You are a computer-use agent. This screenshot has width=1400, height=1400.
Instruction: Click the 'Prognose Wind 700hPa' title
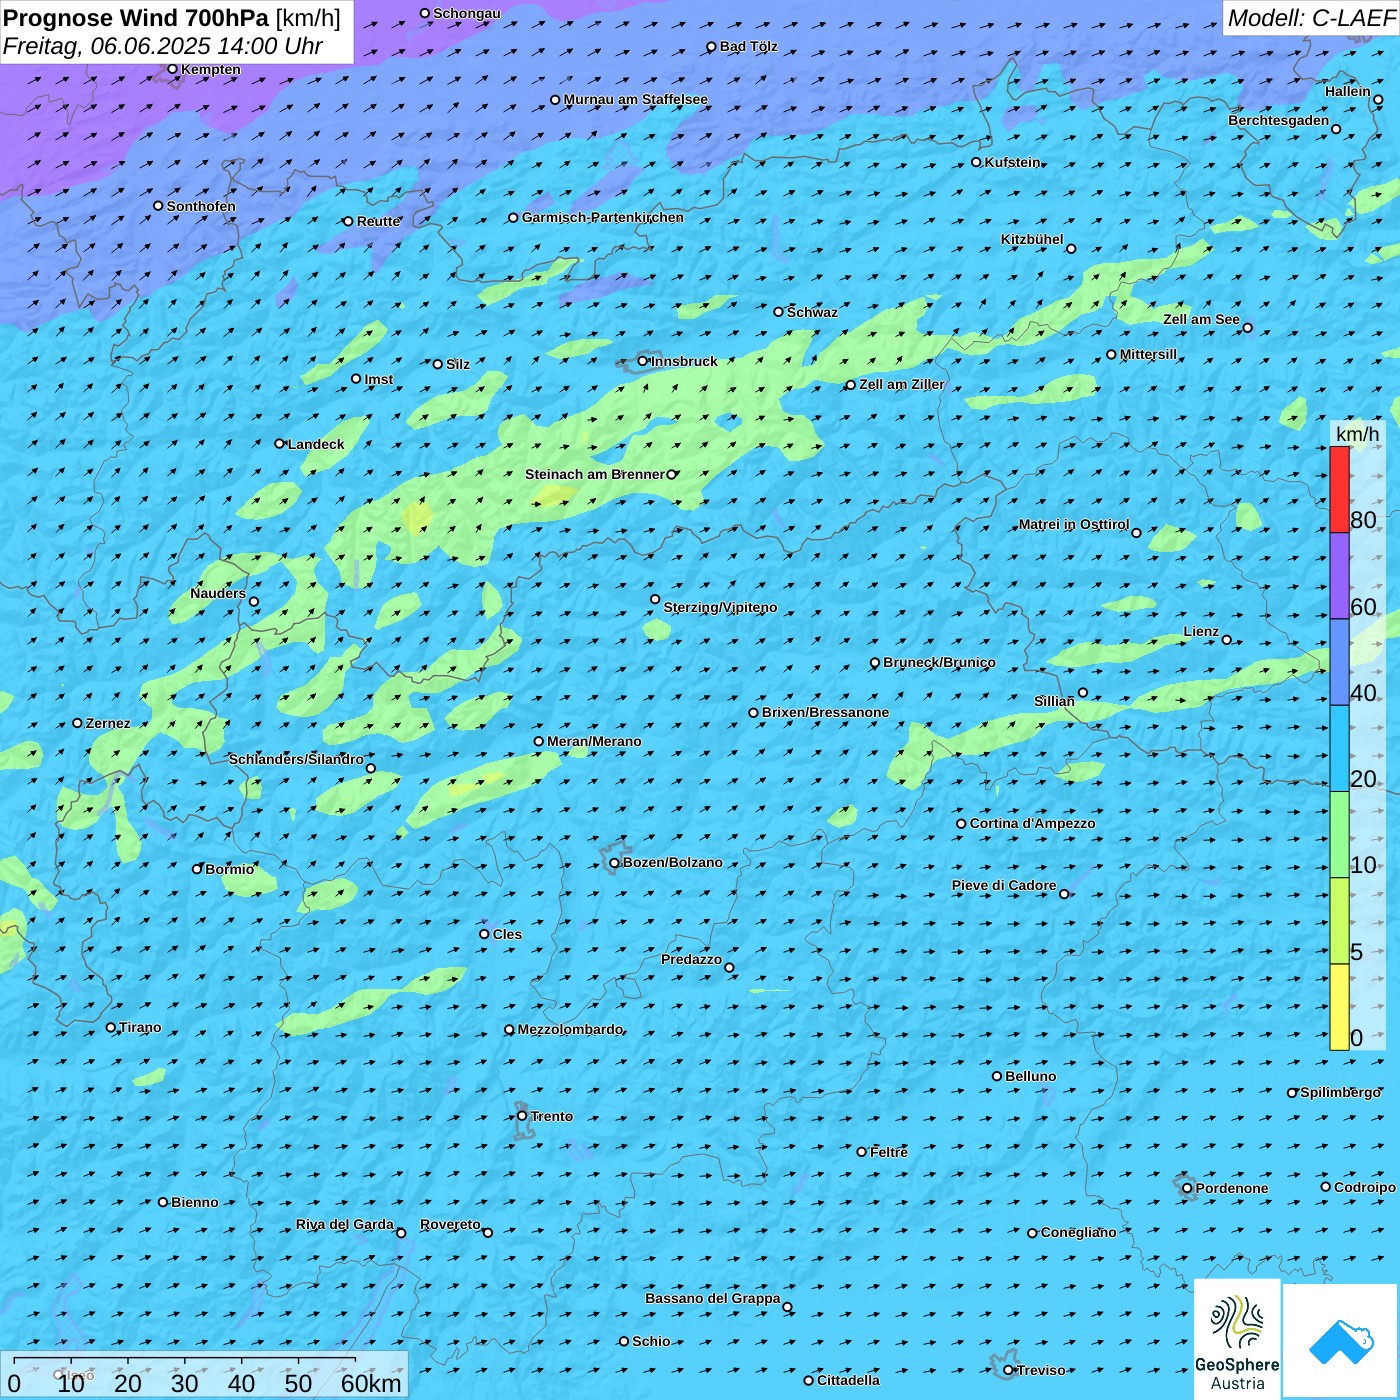click(136, 18)
